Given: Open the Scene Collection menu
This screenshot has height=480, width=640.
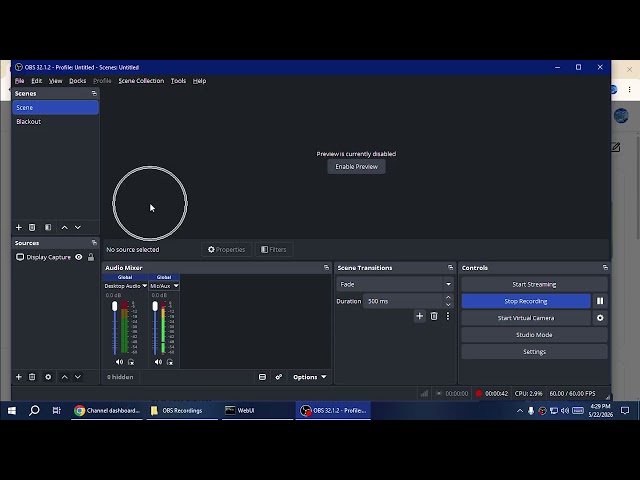Looking at the screenshot, I should 141,81.
